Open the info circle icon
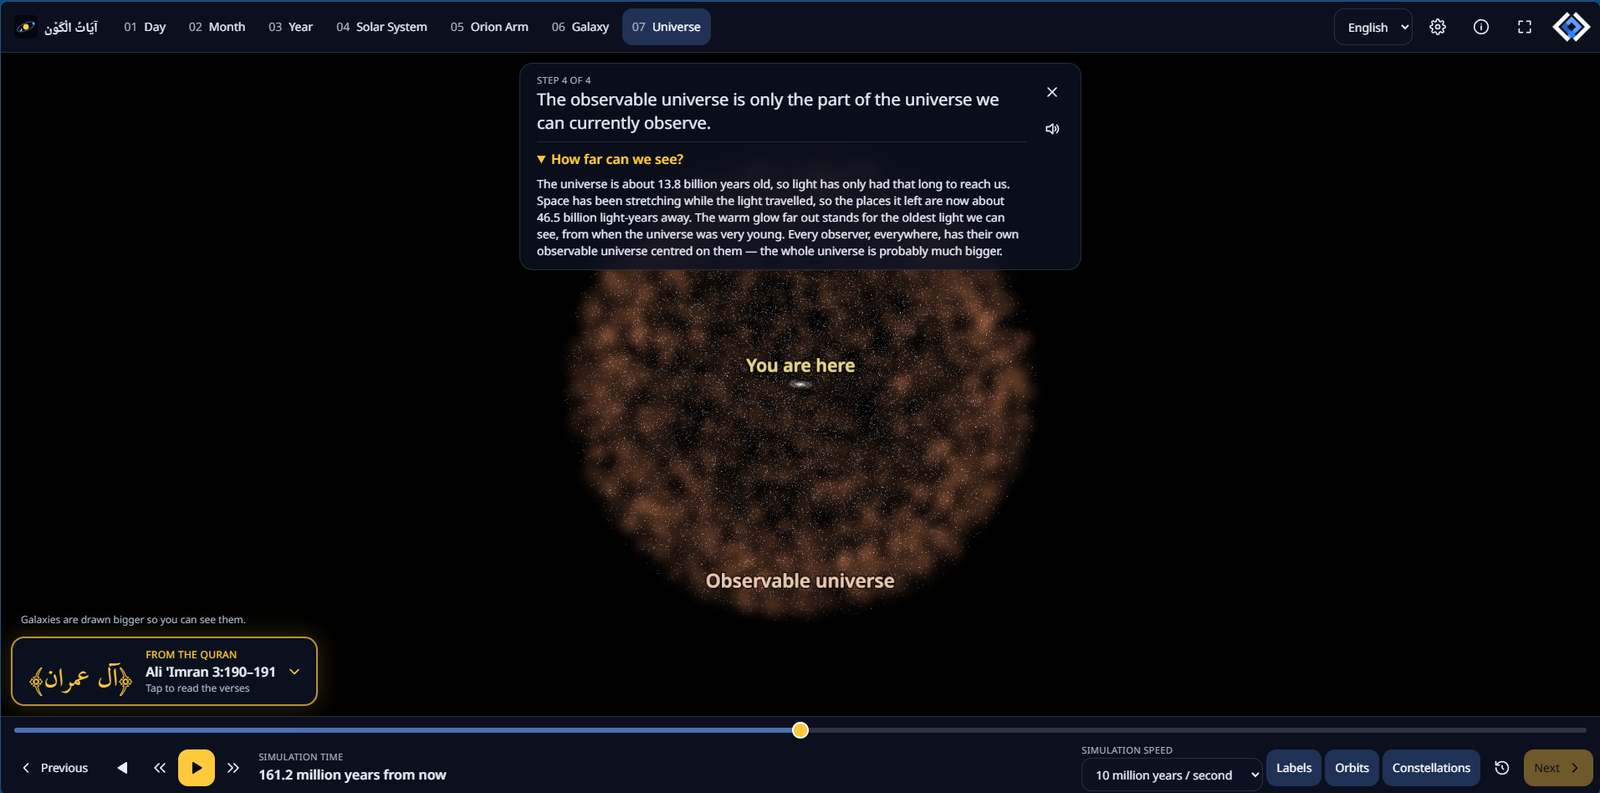Image resolution: width=1600 pixels, height=793 pixels. pyautogui.click(x=1481, y=27)
